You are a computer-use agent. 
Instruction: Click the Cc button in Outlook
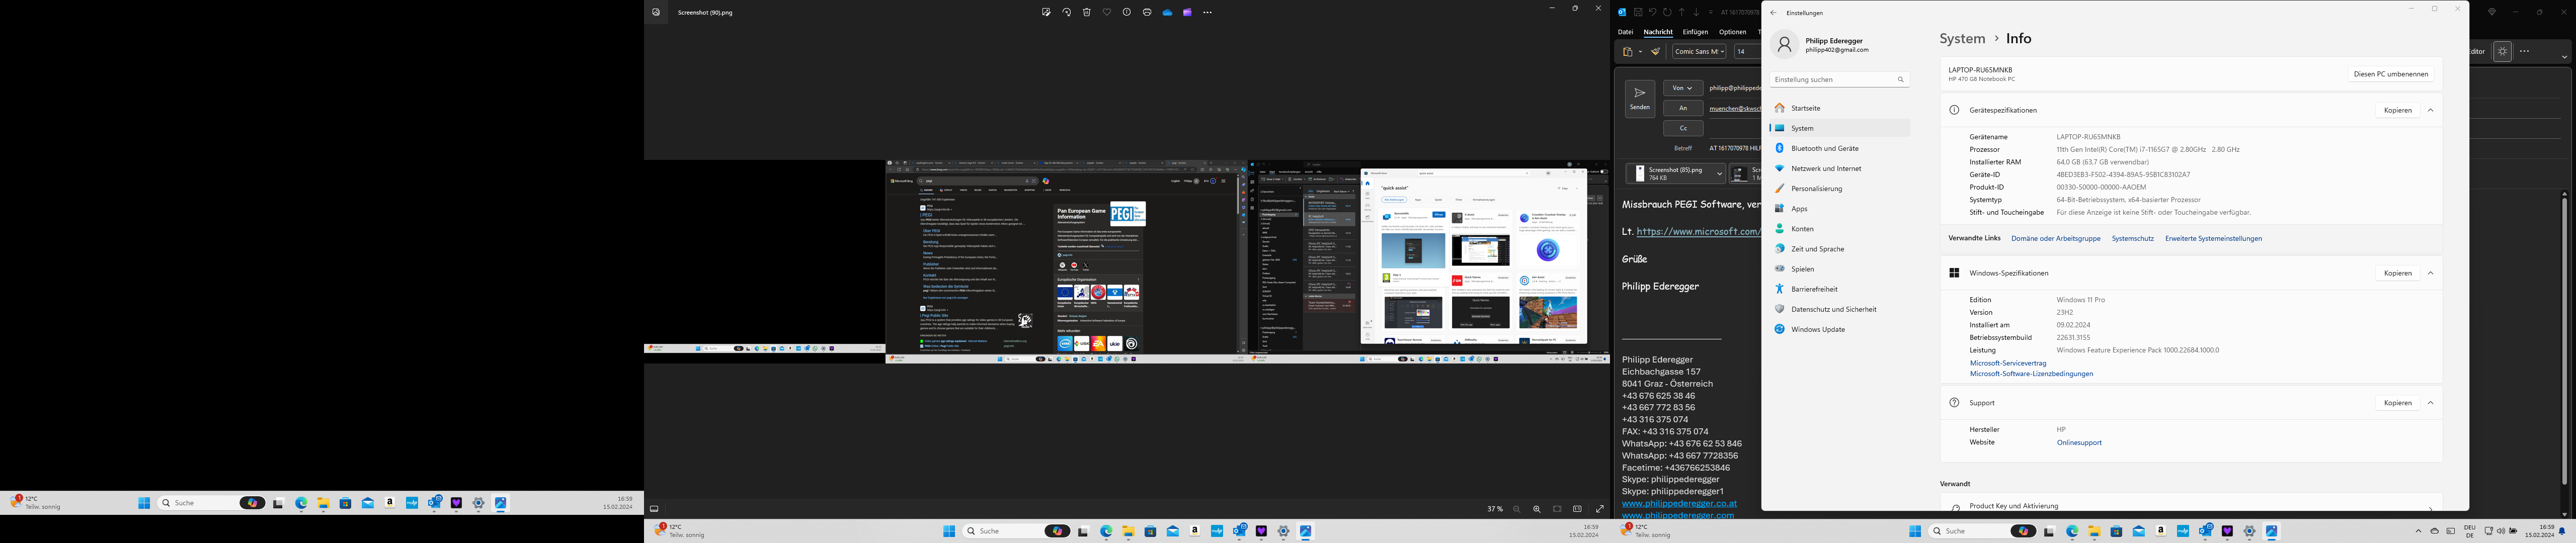point(1683,128)
